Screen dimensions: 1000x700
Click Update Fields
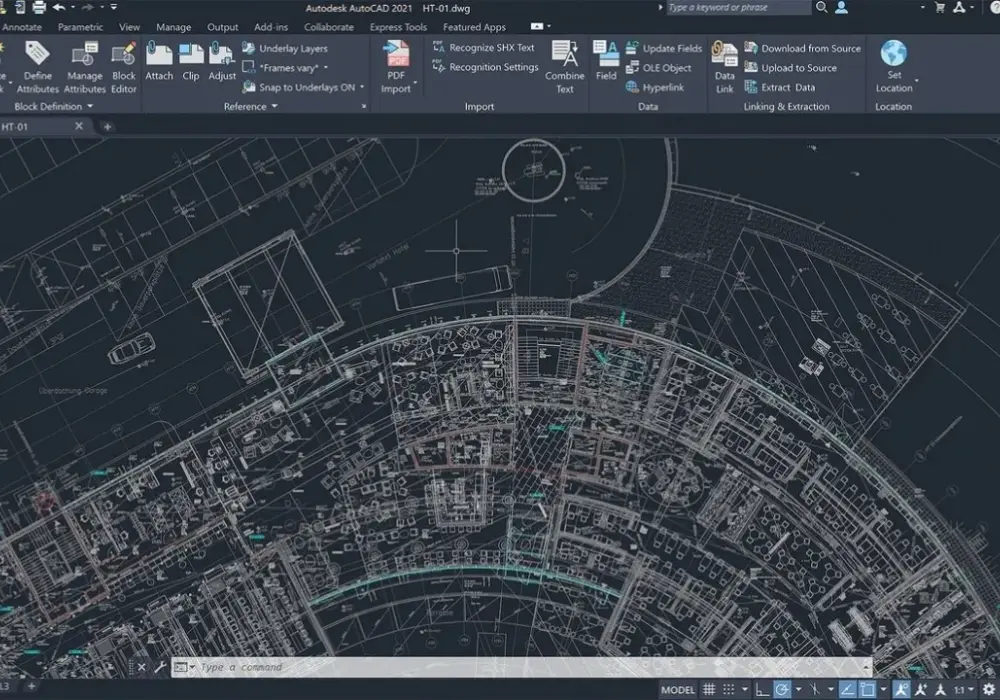[664, 48]
